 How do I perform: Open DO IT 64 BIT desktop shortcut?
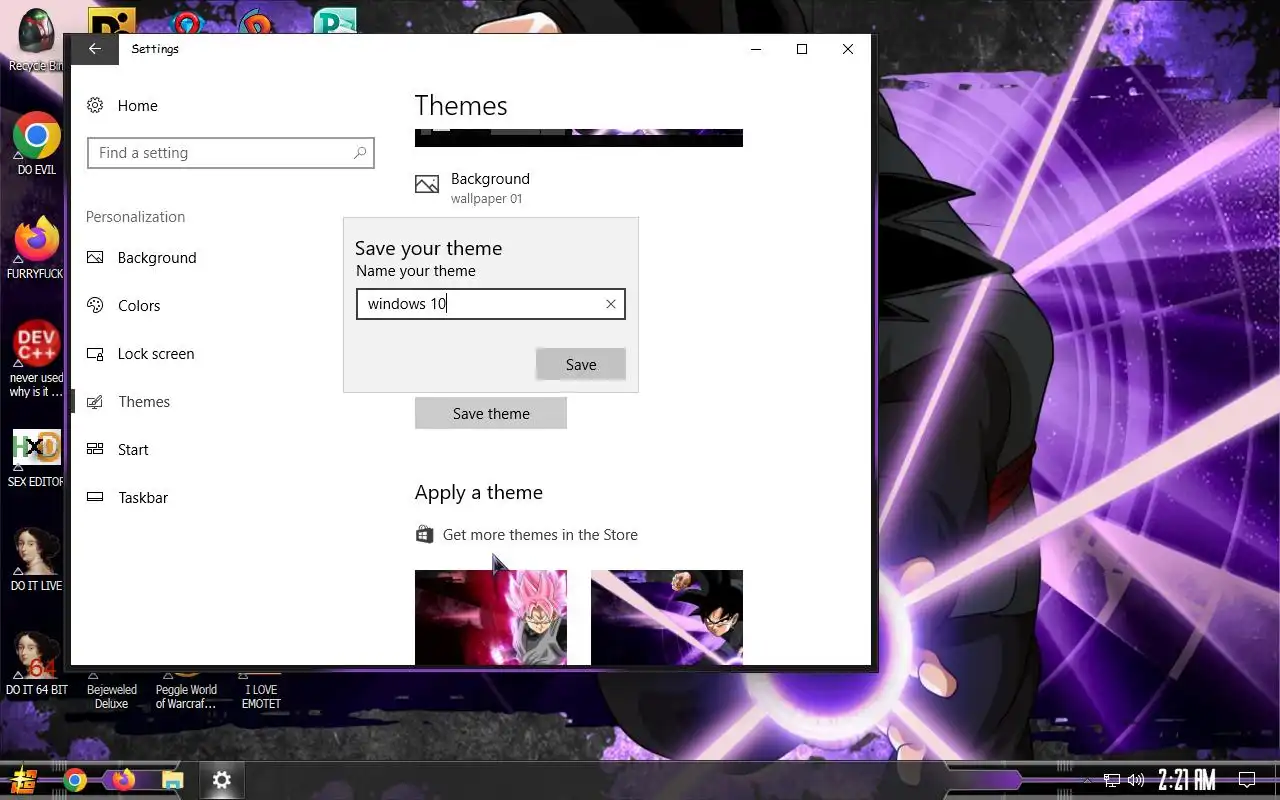click(x=36, y=664)
